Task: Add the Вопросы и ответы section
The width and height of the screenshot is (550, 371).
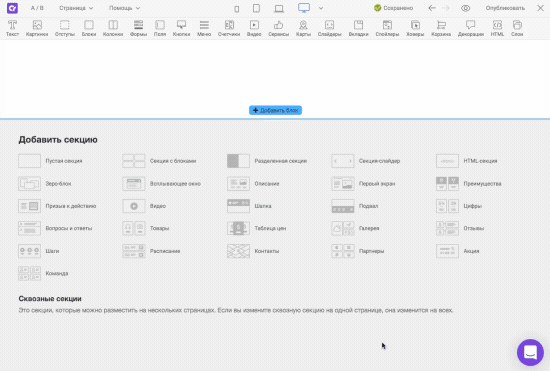Action: point(55,228)
